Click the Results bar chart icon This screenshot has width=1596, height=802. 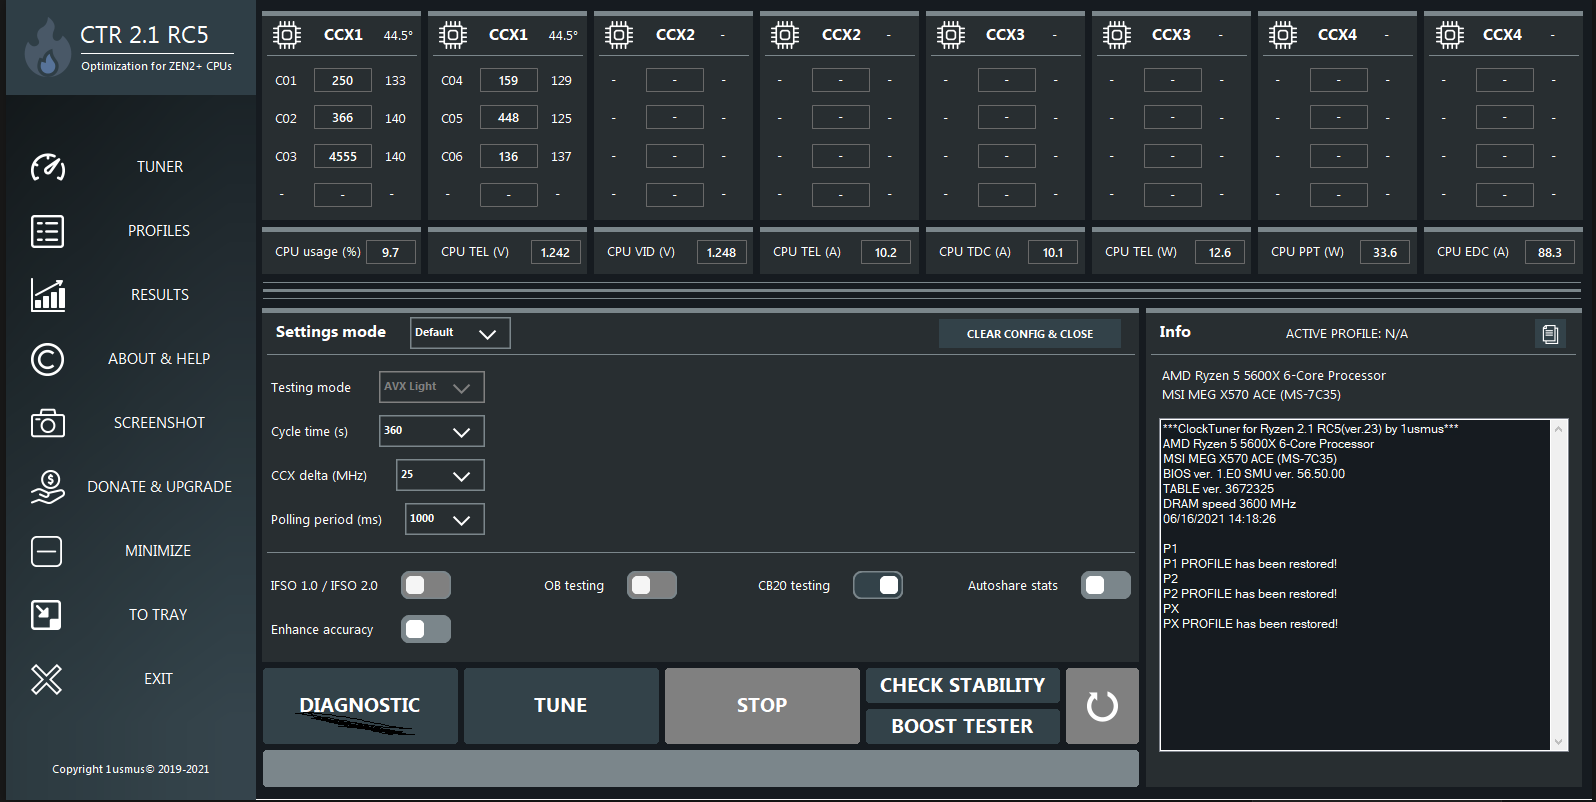[x=47, y=295]
